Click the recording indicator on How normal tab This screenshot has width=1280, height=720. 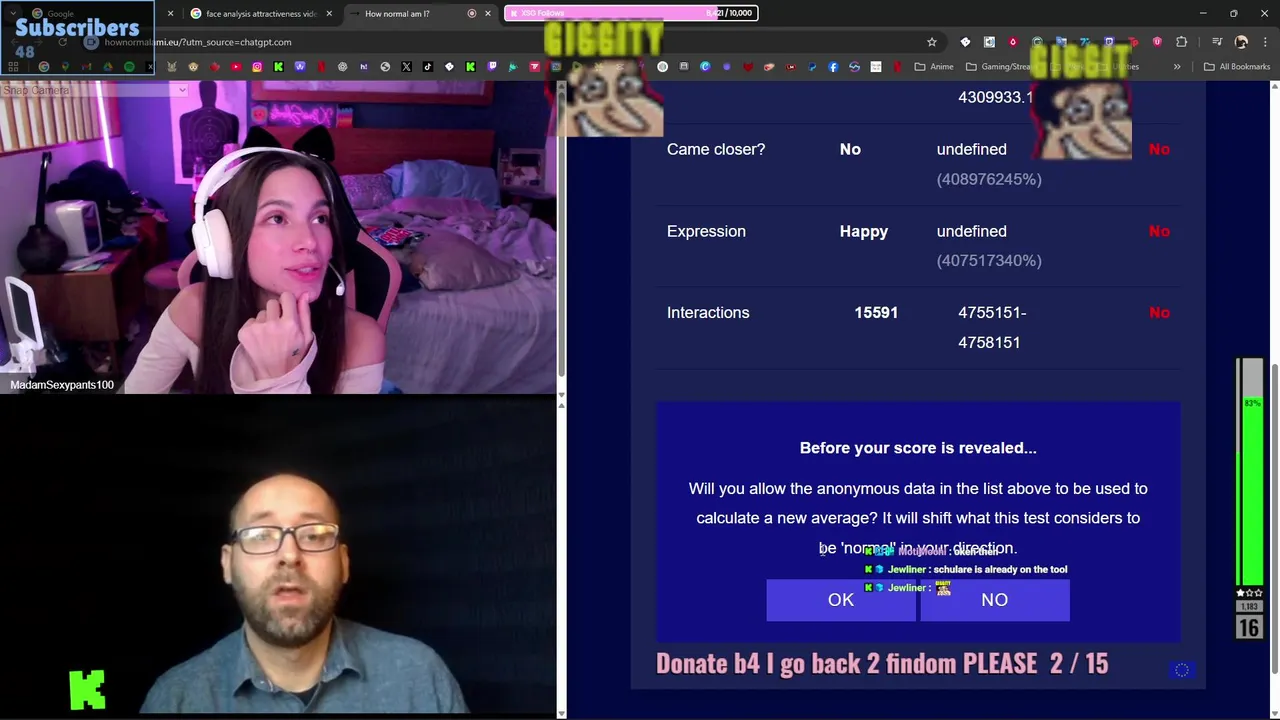click(471, 13)
